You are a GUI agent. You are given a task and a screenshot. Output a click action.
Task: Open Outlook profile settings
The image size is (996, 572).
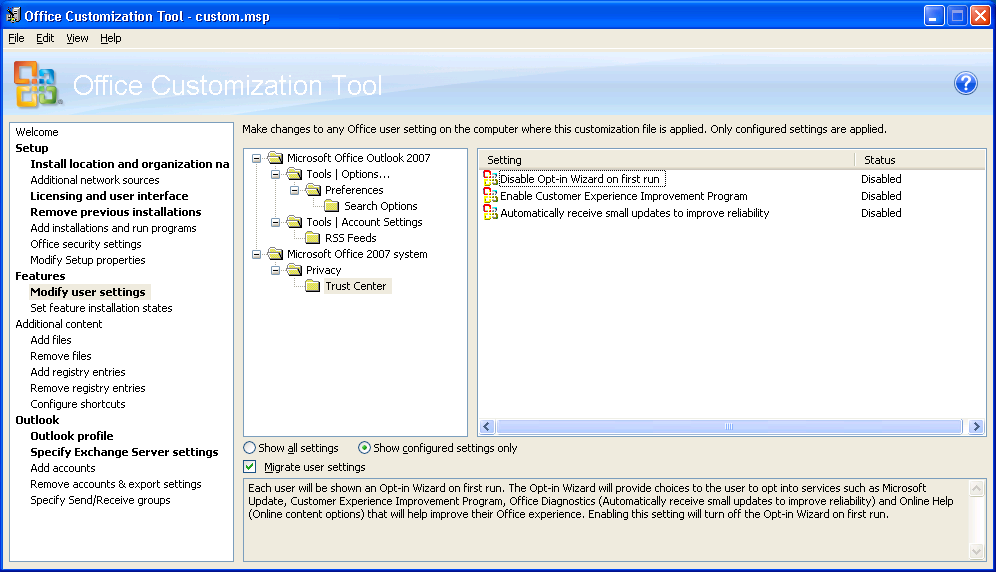click(x=72, y=436)
